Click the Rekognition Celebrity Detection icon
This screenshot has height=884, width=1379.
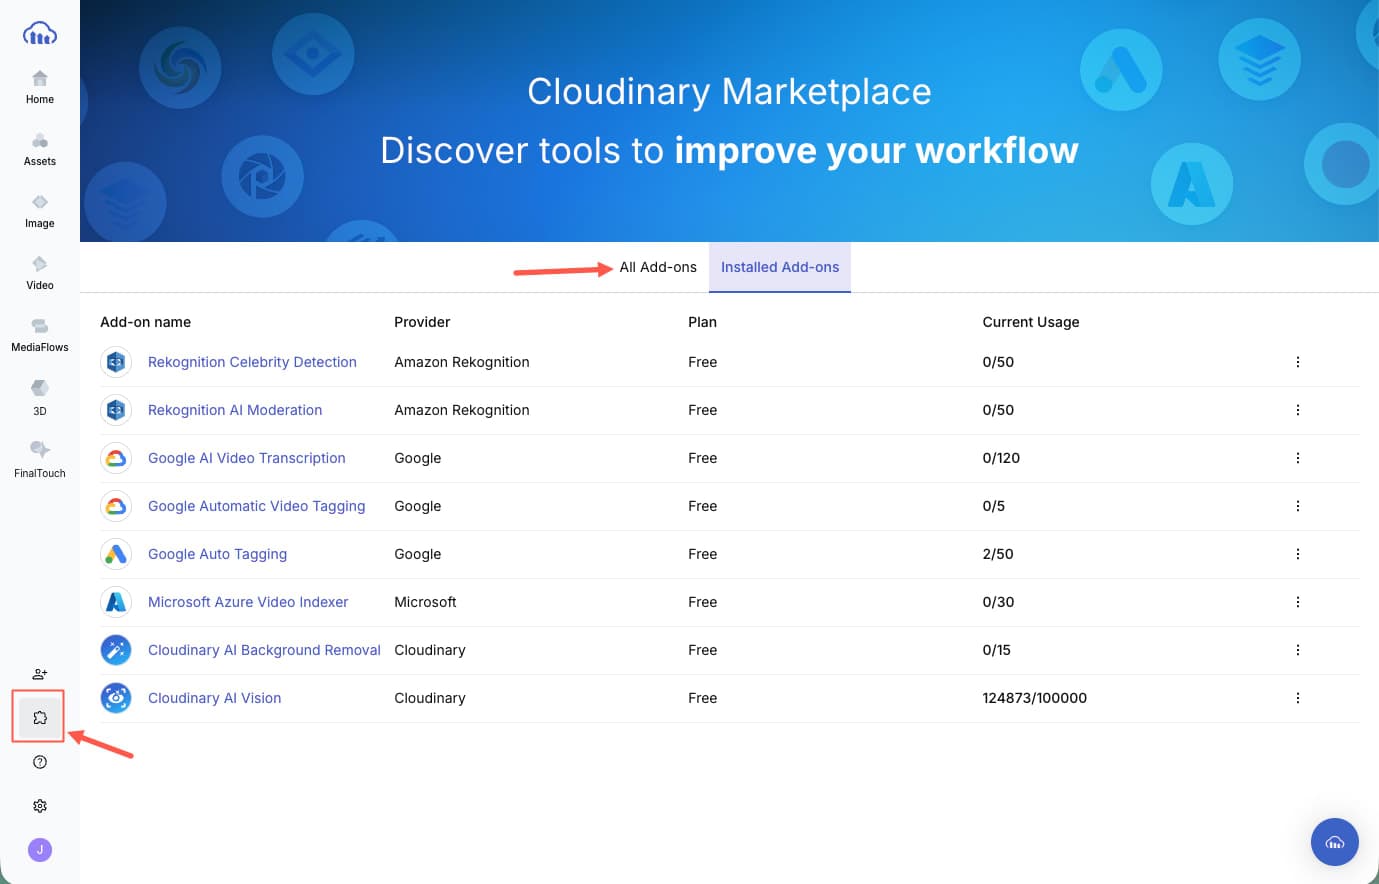(116, 362)
